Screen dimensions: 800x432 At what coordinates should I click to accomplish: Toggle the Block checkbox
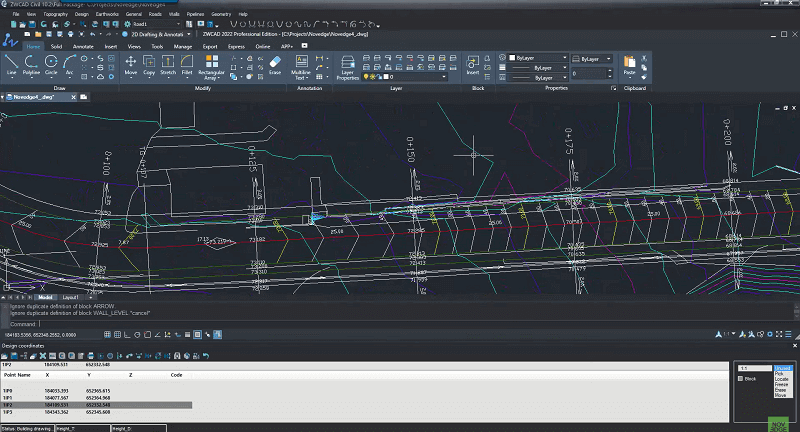click(x=740, y=379)
